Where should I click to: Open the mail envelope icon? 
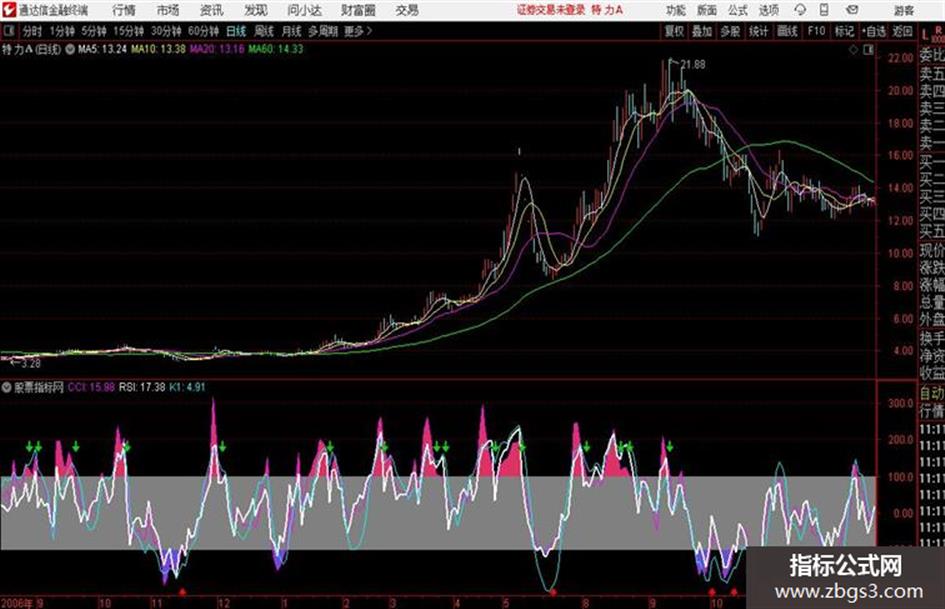click(x=852, y=10)
